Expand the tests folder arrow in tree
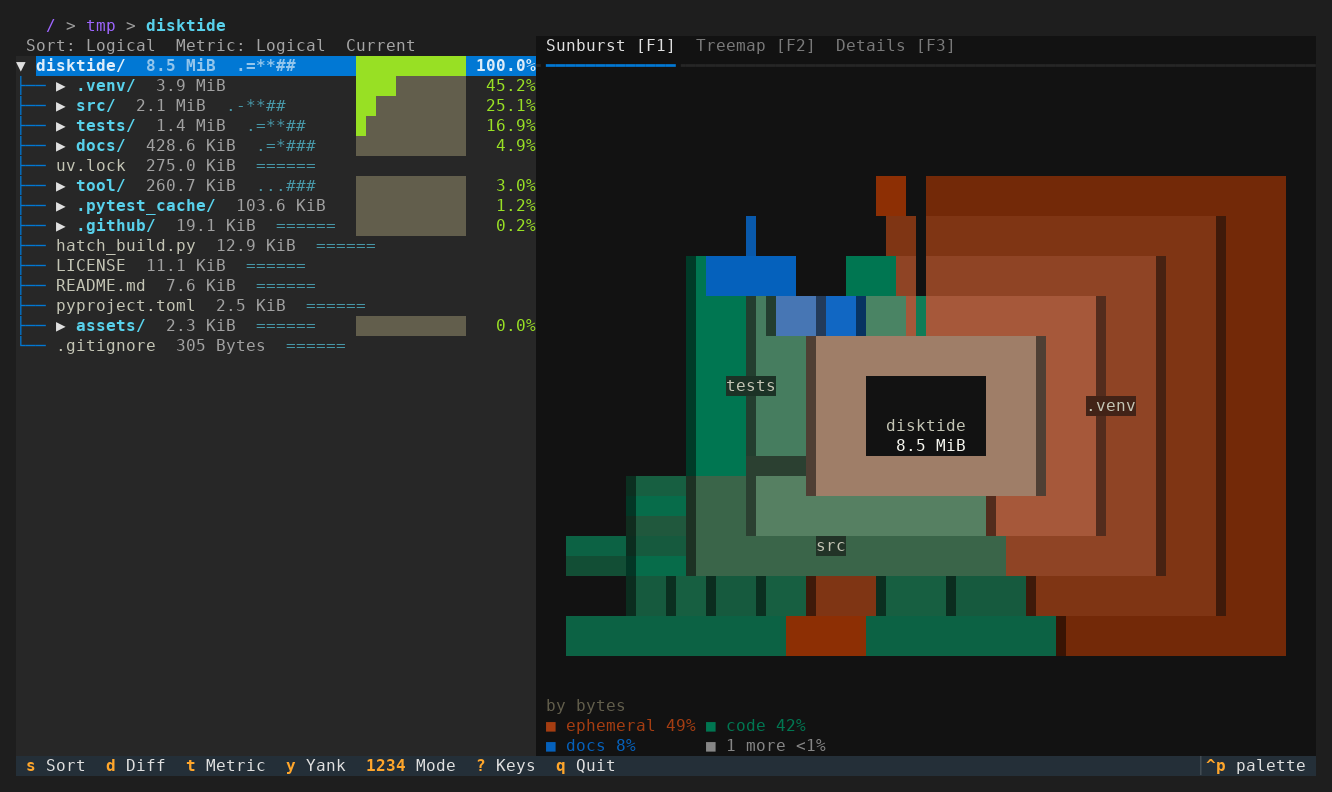Image resolution: width=1332 pixels, height=792 pixels. (61, 126)
